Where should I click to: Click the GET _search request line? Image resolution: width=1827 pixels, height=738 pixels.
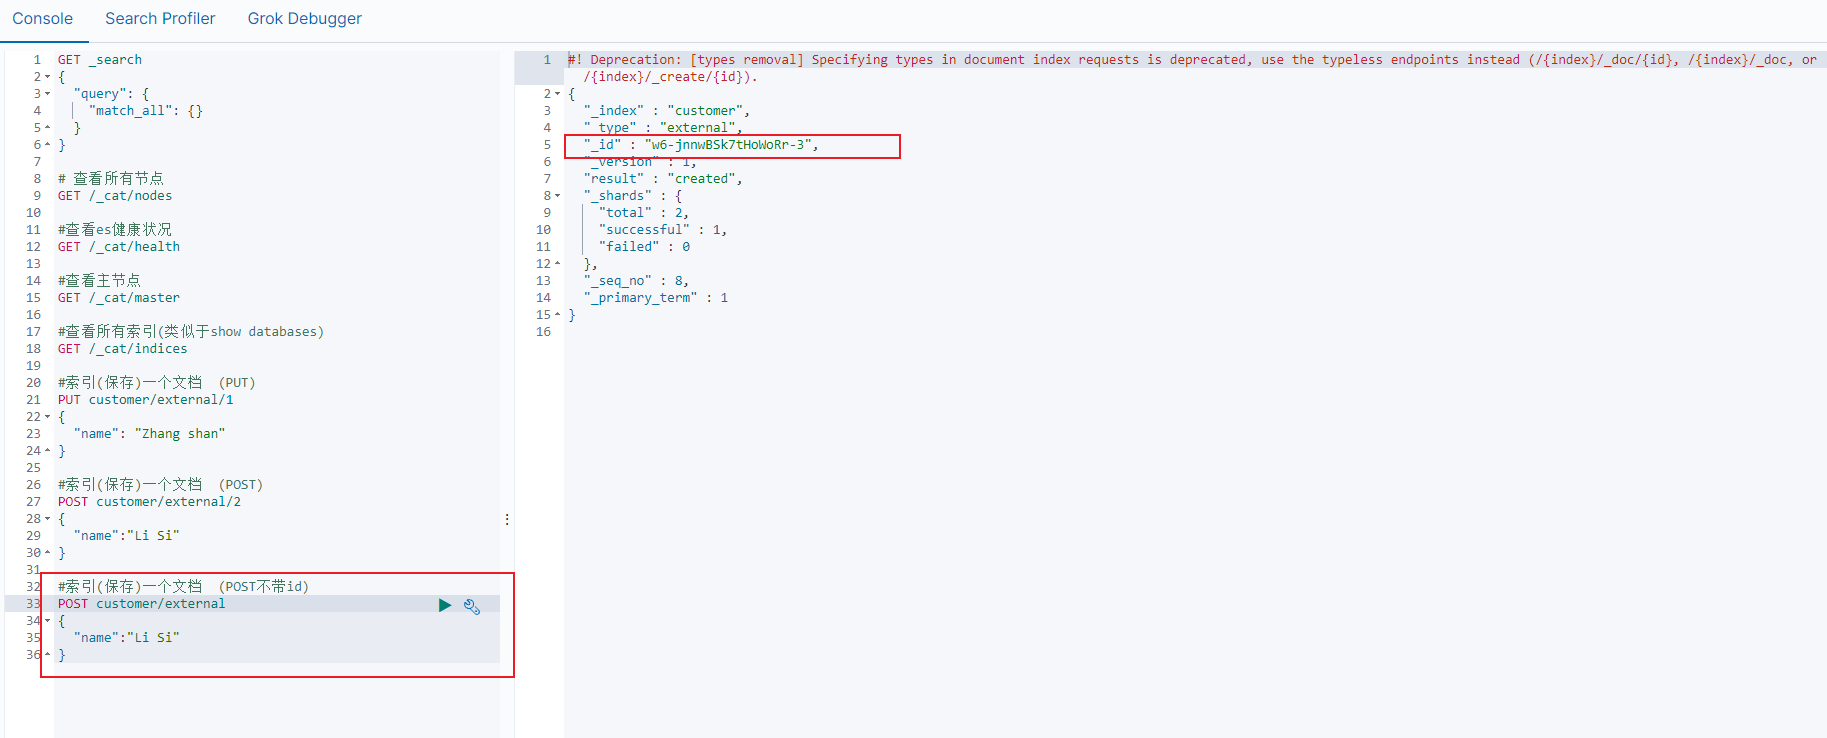click(x=100, y=60)
